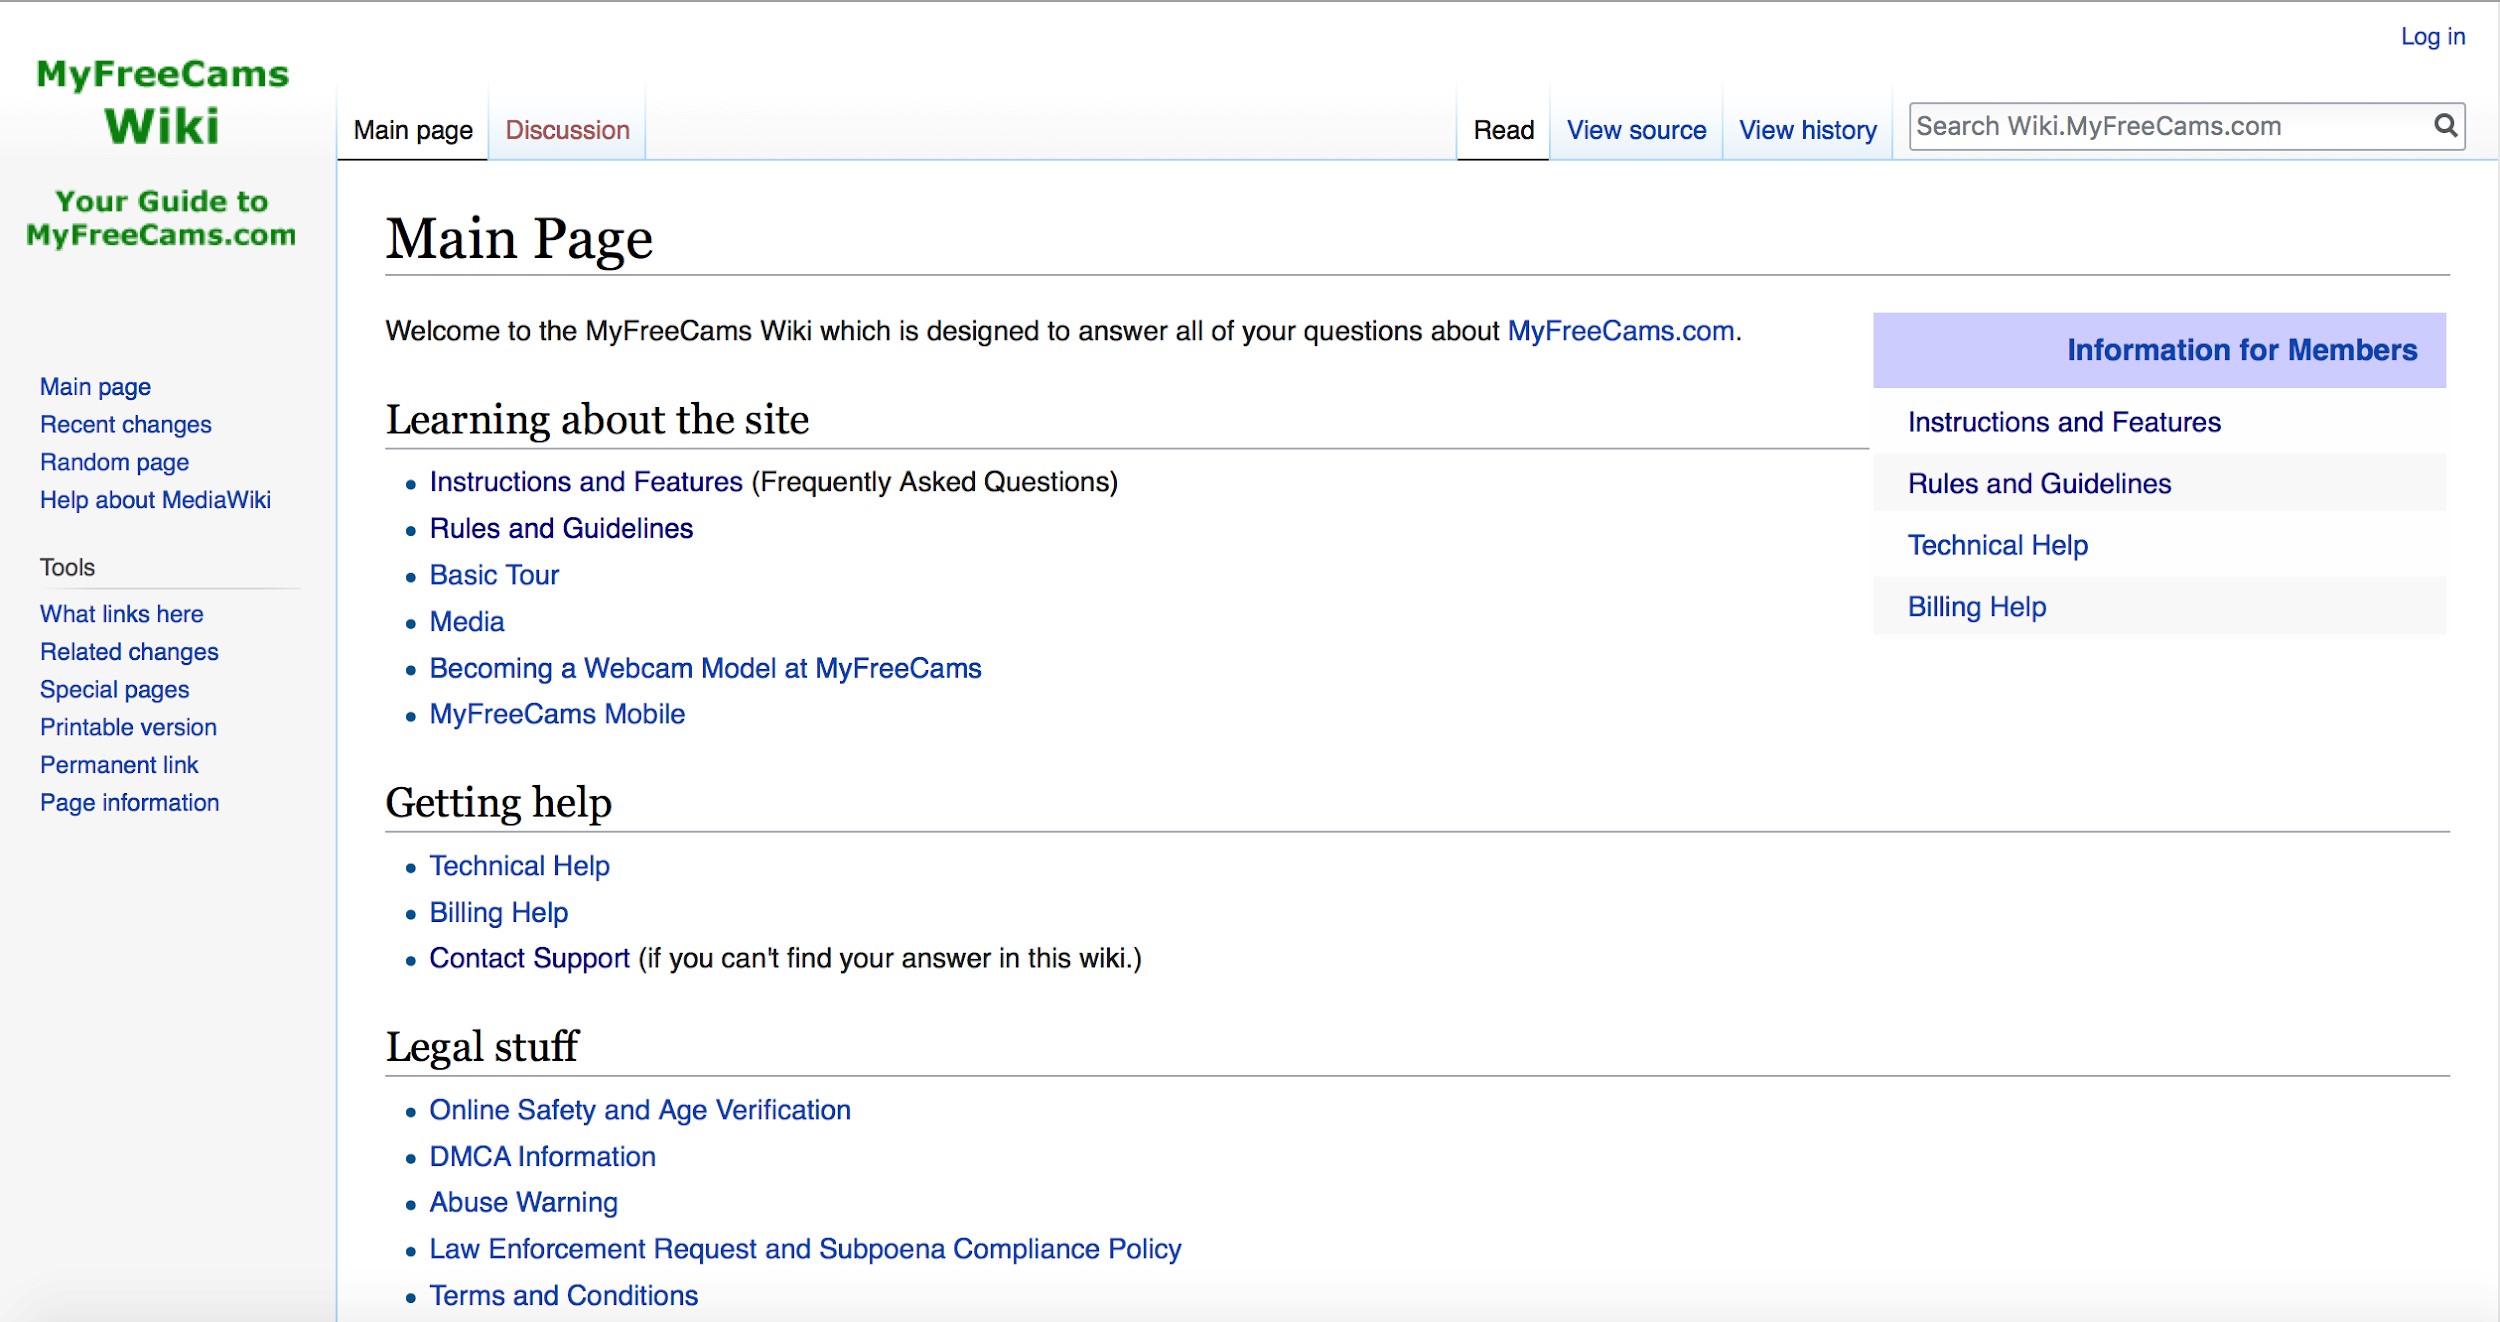Open Page information link

point(129,803)
